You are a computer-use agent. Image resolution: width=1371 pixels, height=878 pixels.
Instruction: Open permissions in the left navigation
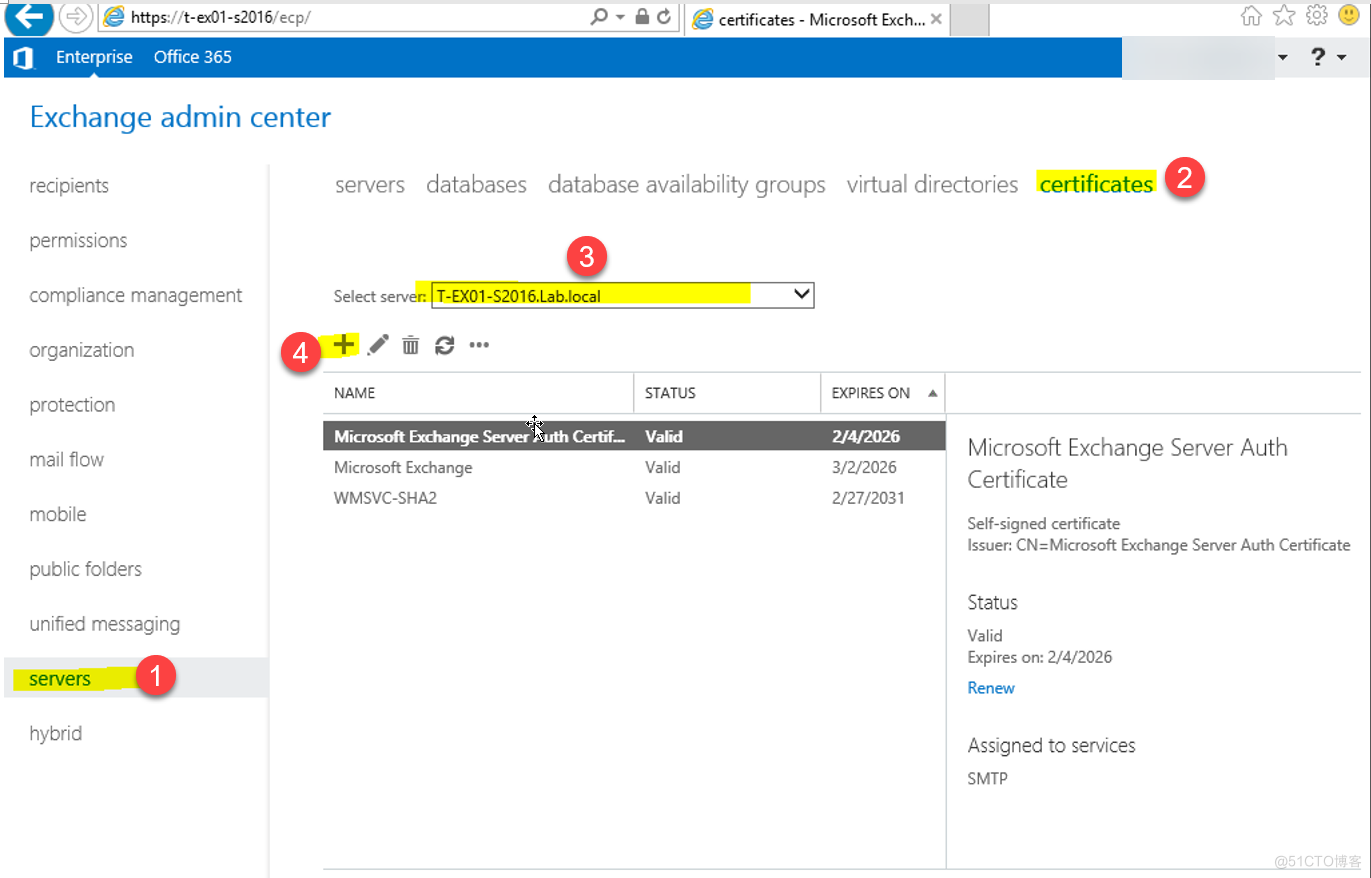[x=78, y=241]
